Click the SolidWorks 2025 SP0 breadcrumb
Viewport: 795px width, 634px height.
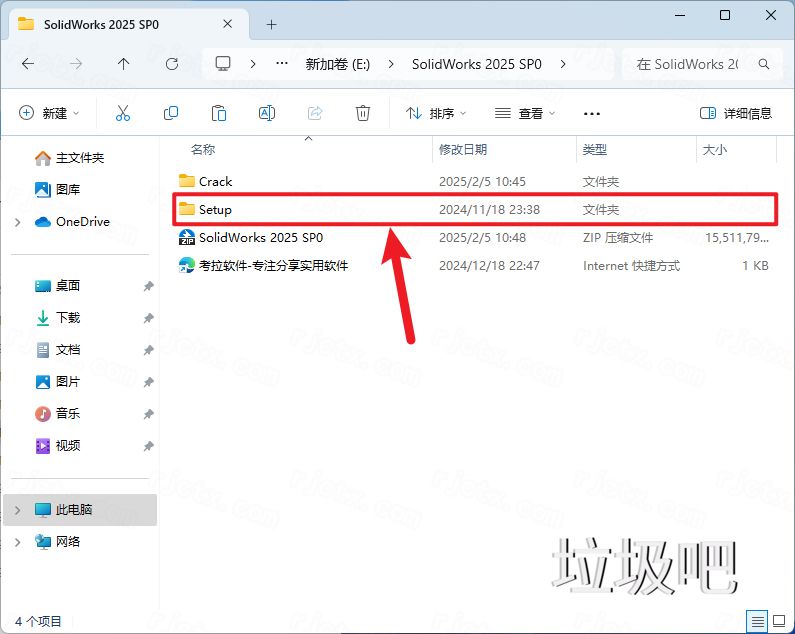(477, 64)
